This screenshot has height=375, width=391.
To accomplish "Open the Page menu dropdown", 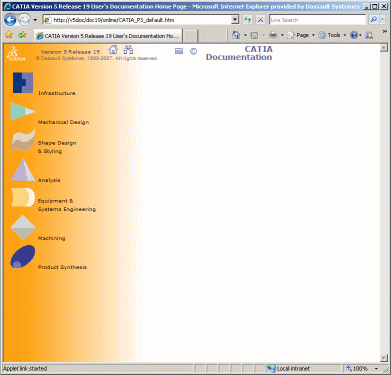I will click(301, 35).
